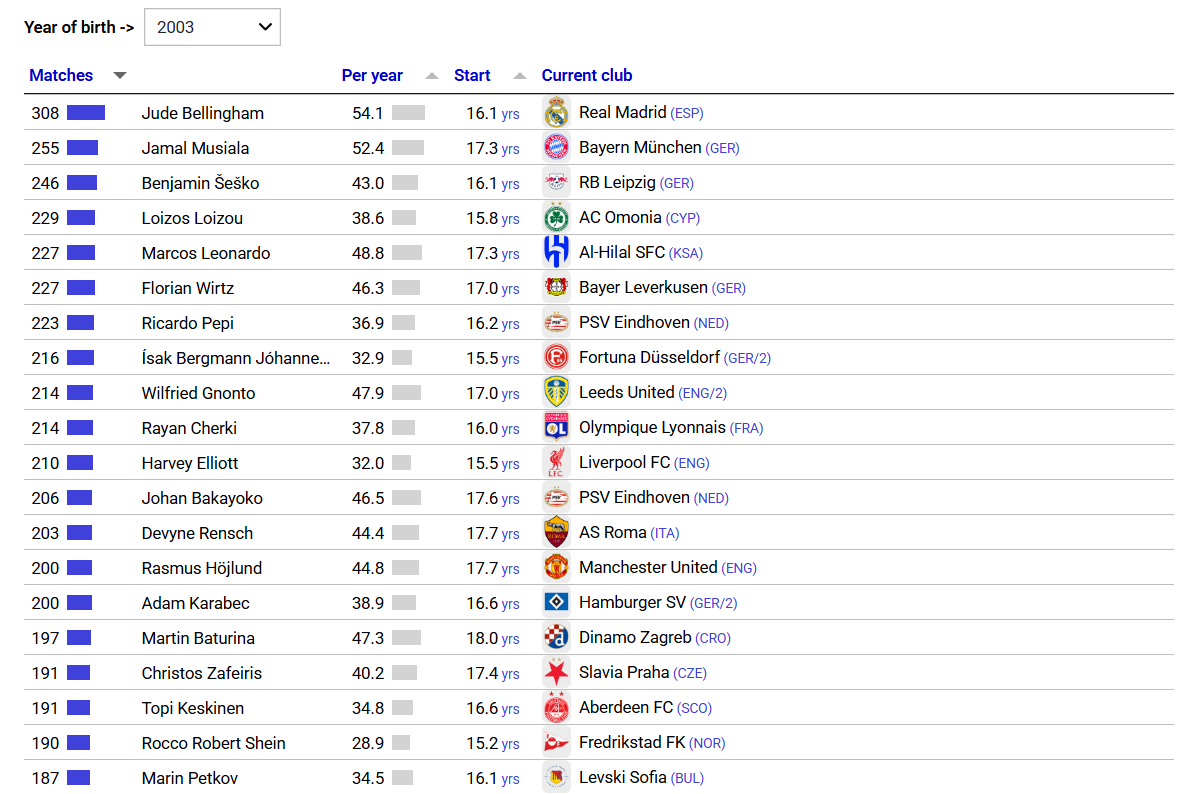Click the Manchester United crest
The height and width of the screenshot is (794, 1195).
(x=556, y=568)
